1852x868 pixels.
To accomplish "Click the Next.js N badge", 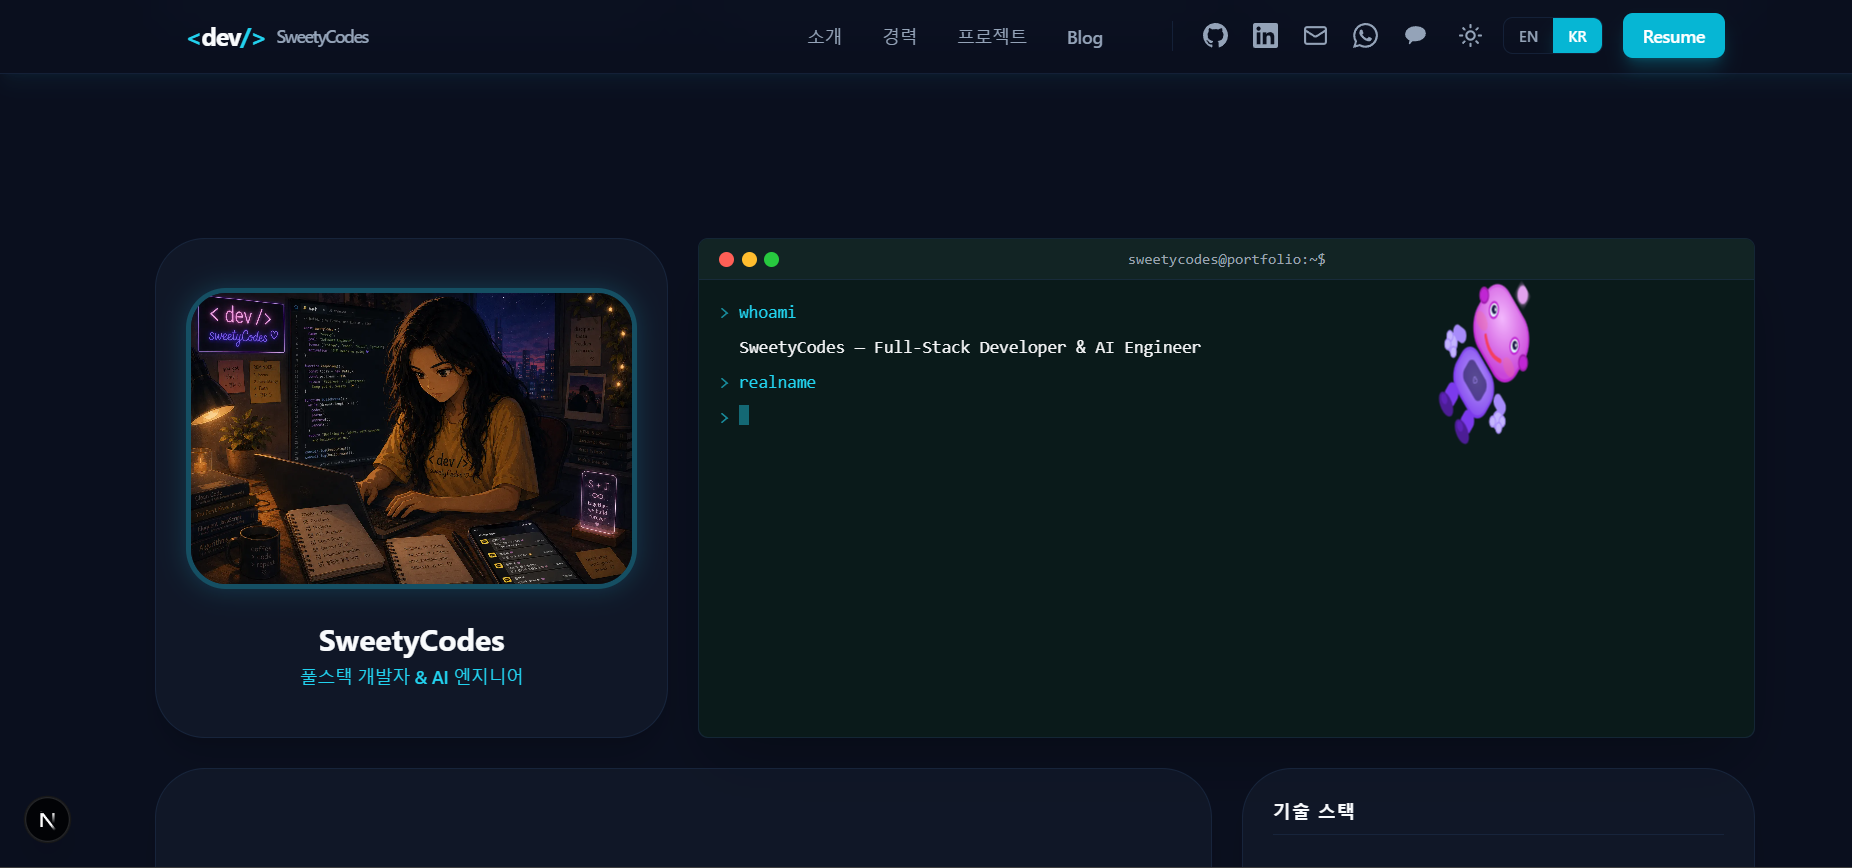I will tap(47, 820).
